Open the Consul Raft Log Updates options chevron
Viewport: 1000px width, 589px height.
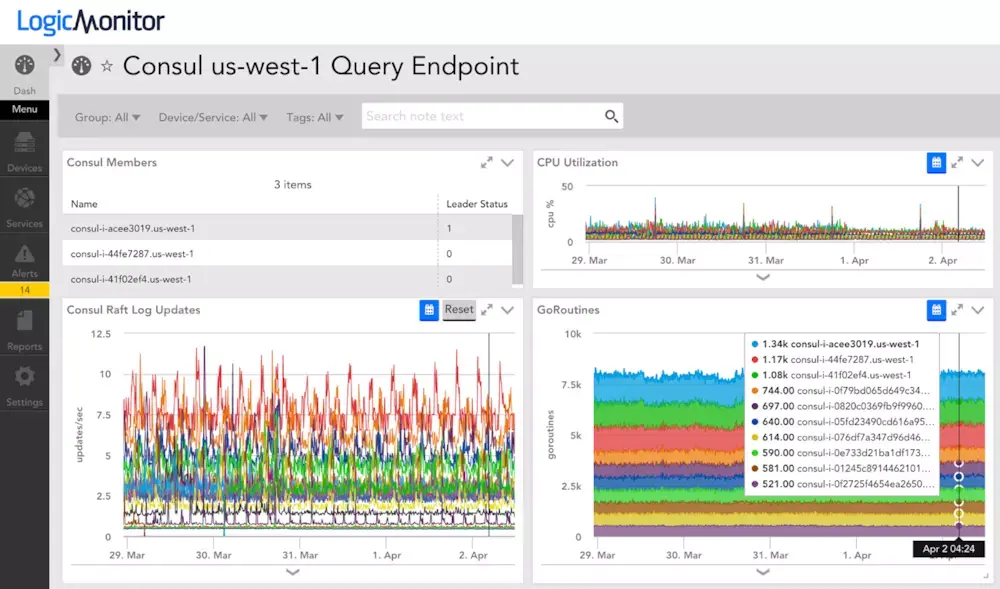click(x=508, y=310)
